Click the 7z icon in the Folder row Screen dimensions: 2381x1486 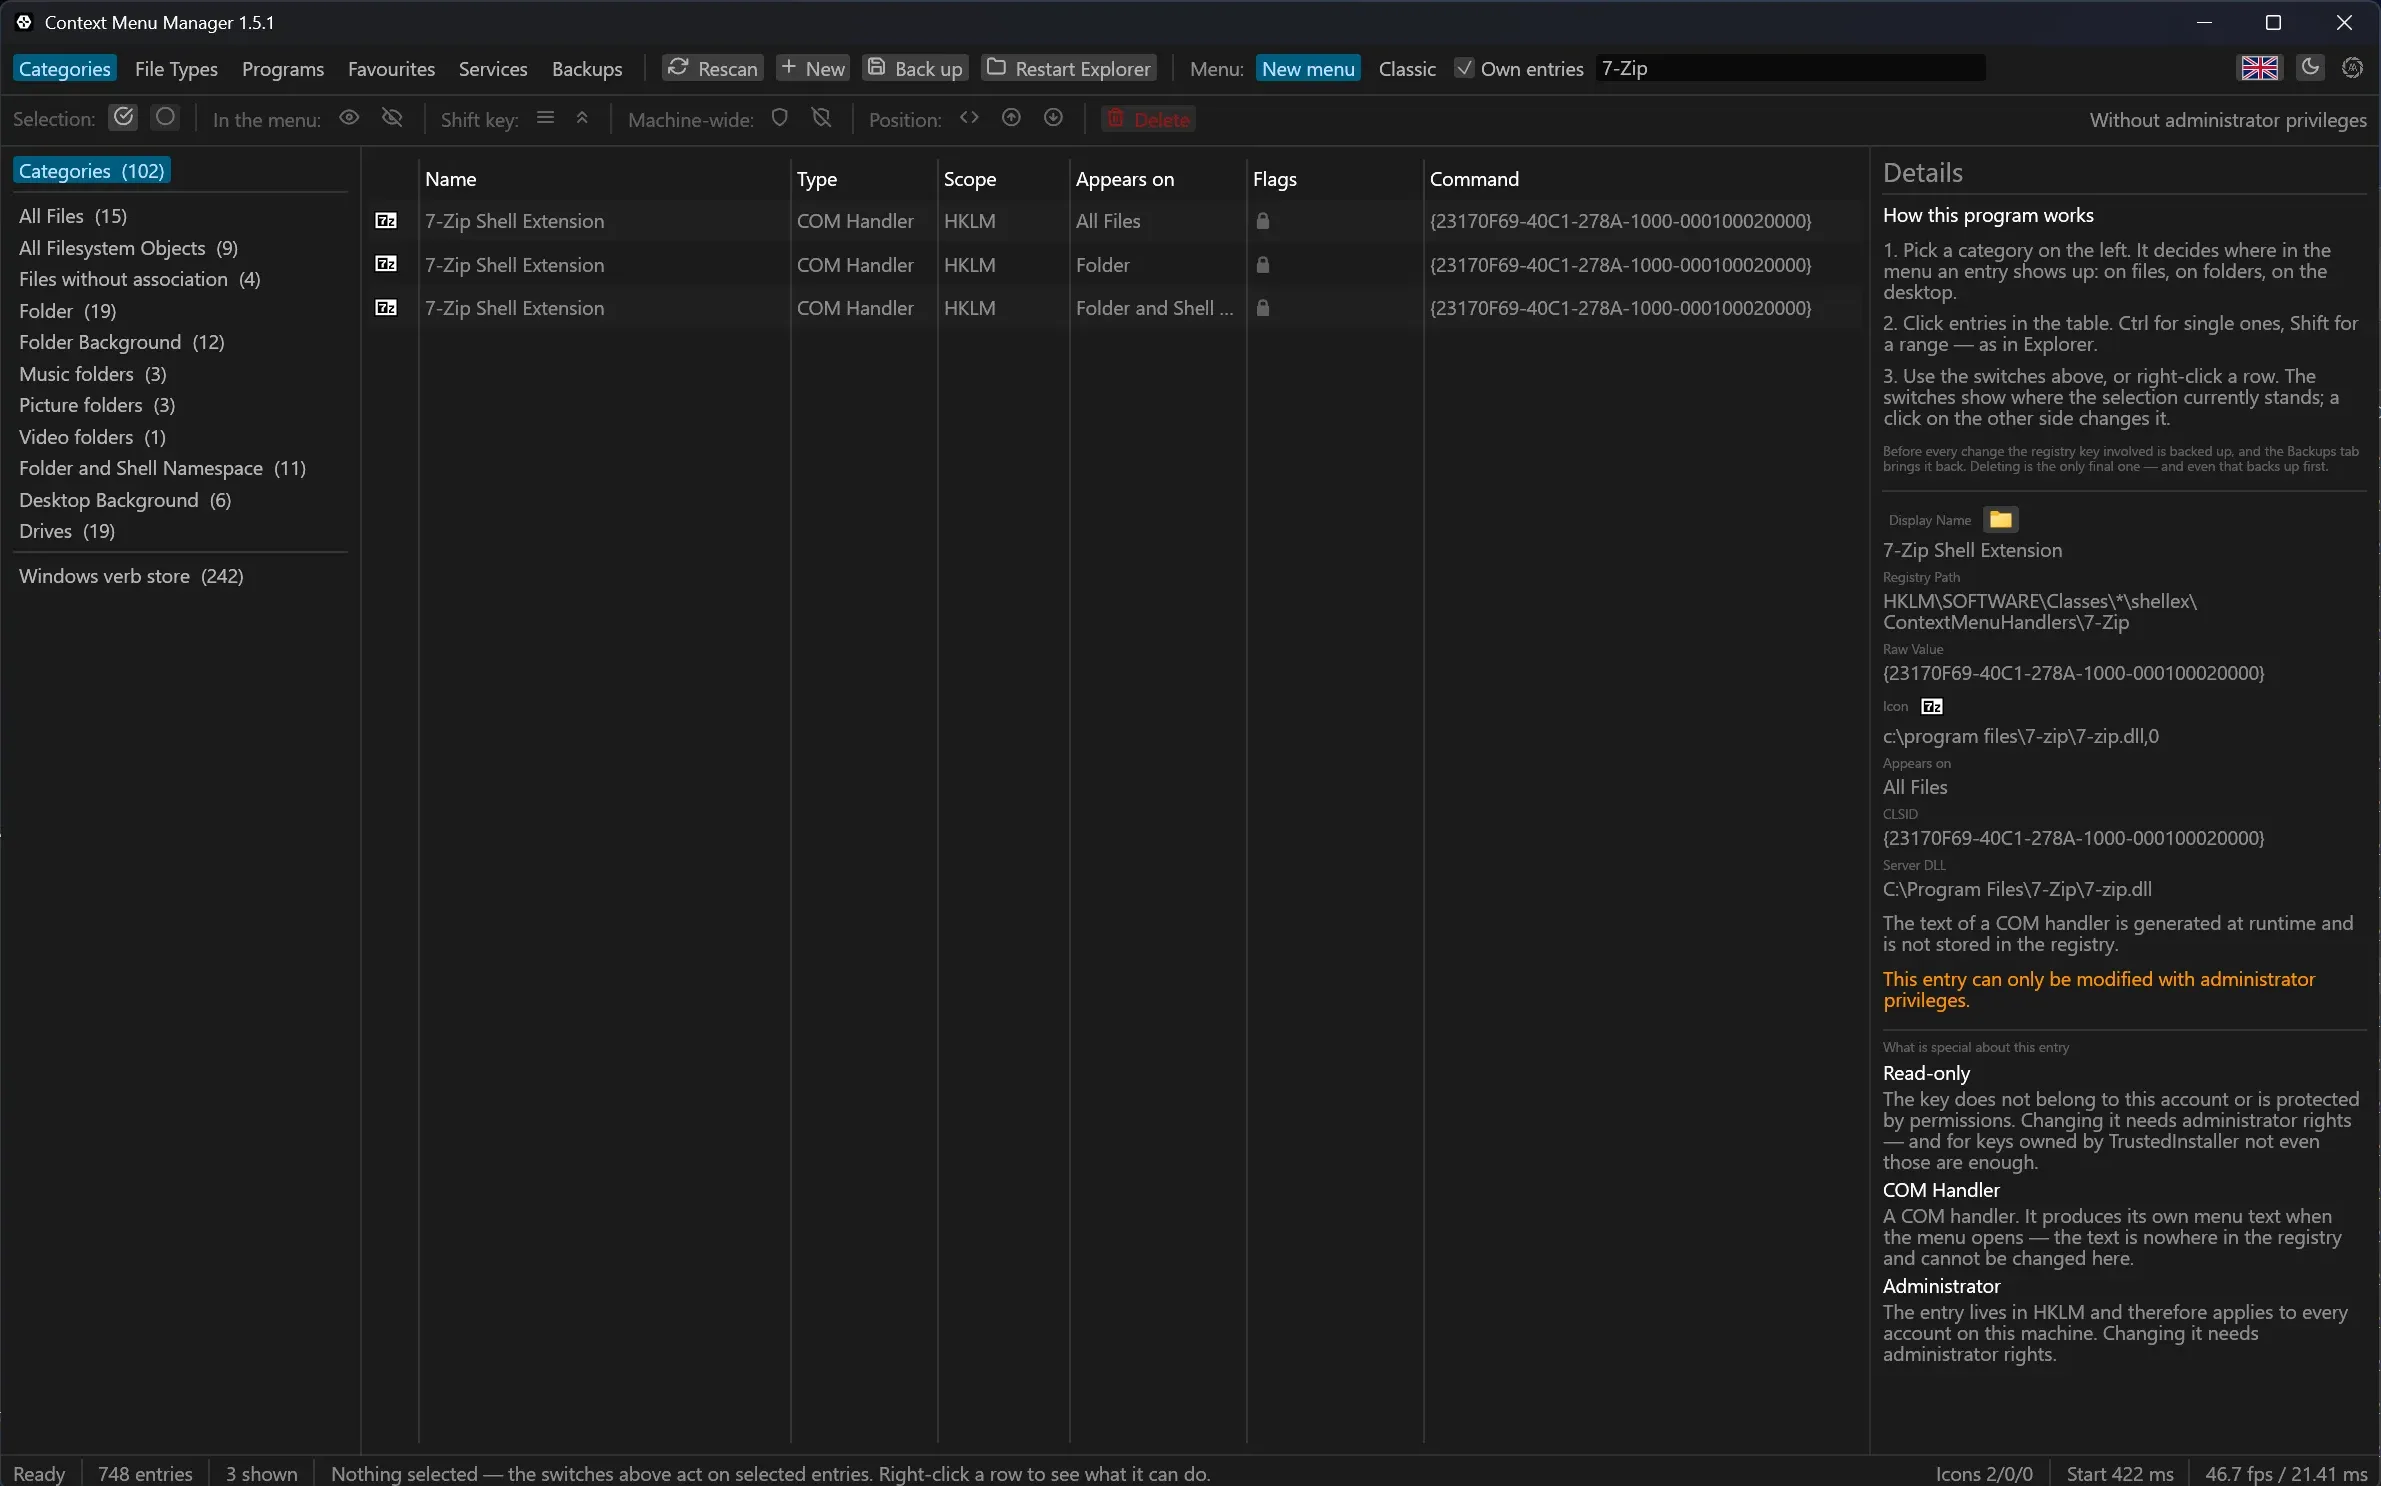(386, 264)
